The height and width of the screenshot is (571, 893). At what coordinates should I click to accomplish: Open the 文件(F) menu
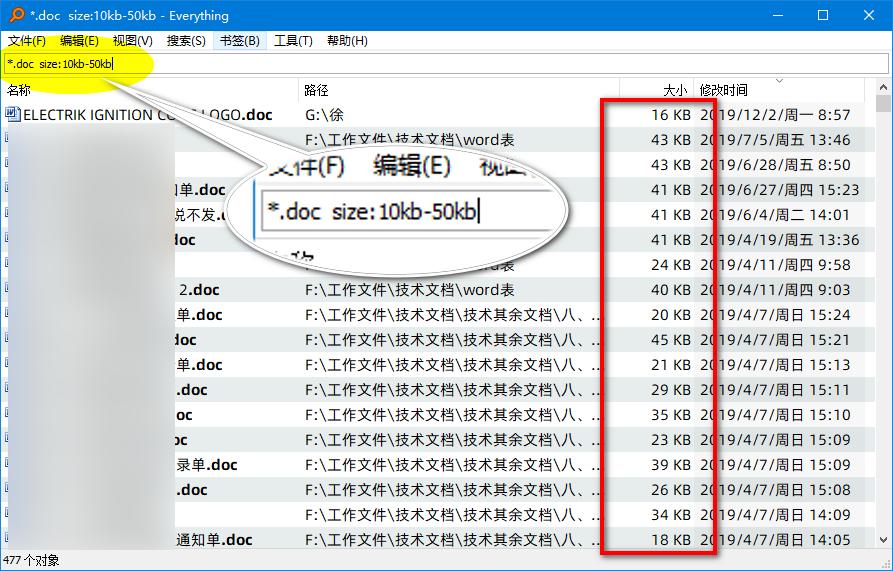point(27,41)
